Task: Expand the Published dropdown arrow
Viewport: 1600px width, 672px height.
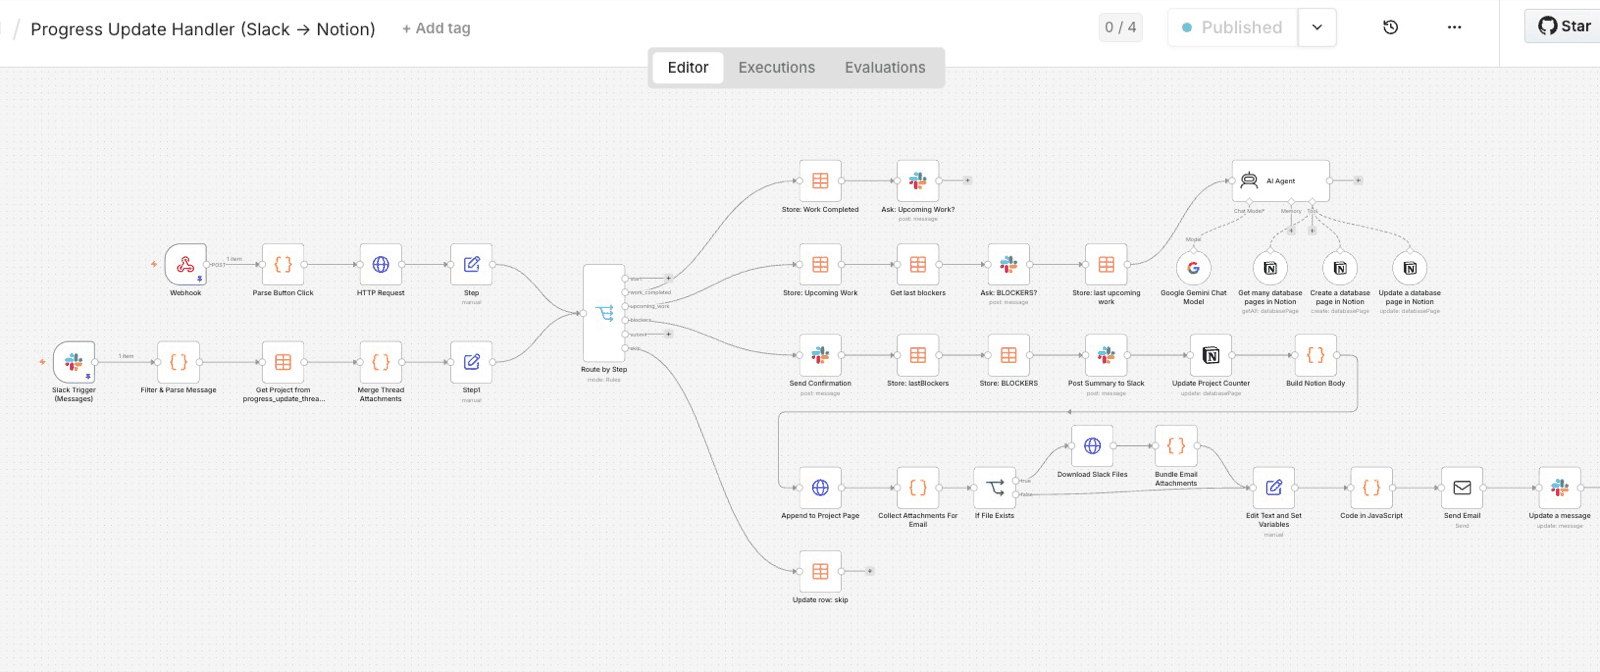Action: click(x=1317, y=28)
